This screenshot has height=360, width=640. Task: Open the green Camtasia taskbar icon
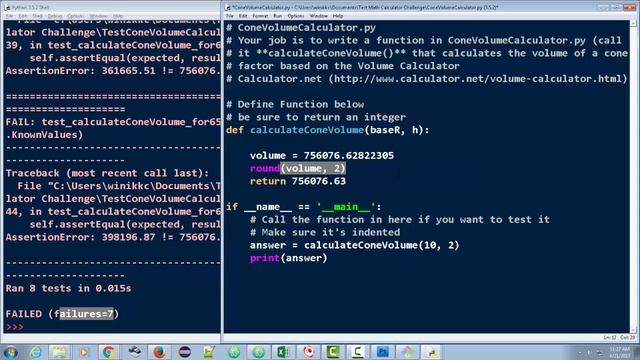tap(333, 352)
